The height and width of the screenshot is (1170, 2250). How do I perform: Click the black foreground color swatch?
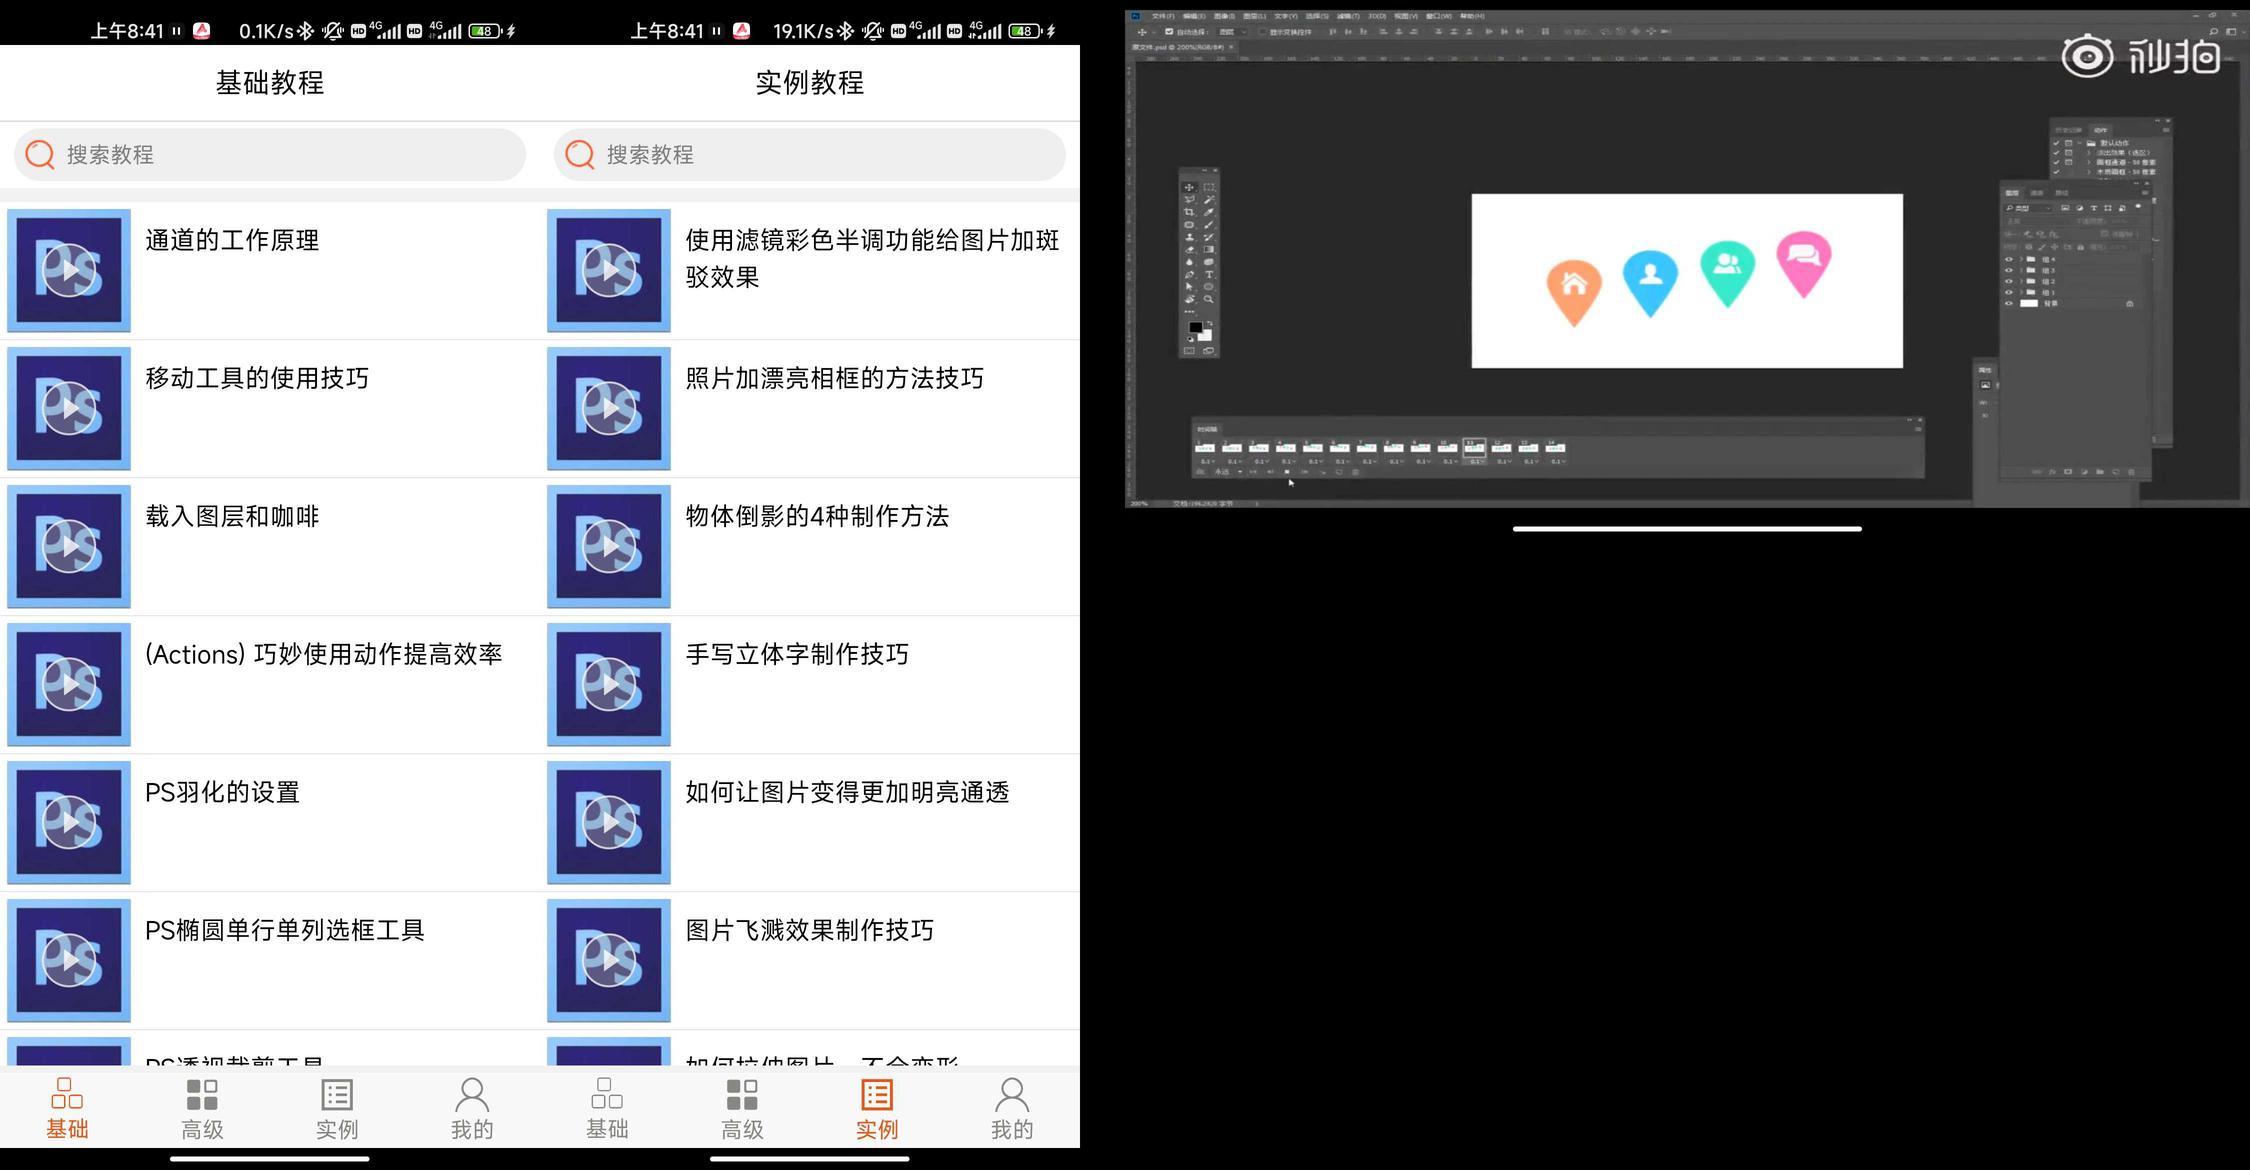coord(1194,327)
